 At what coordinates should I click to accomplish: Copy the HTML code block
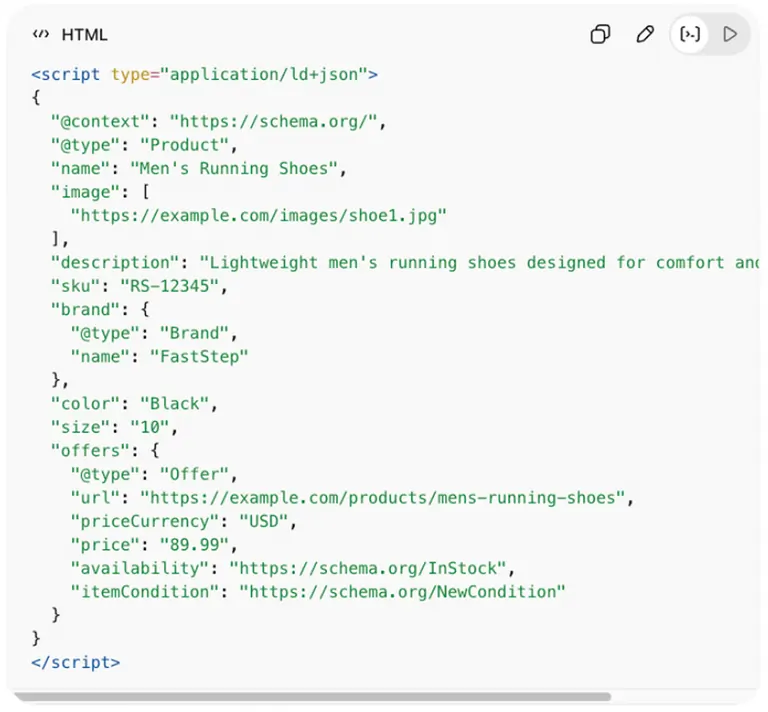(x=600, y=35)
